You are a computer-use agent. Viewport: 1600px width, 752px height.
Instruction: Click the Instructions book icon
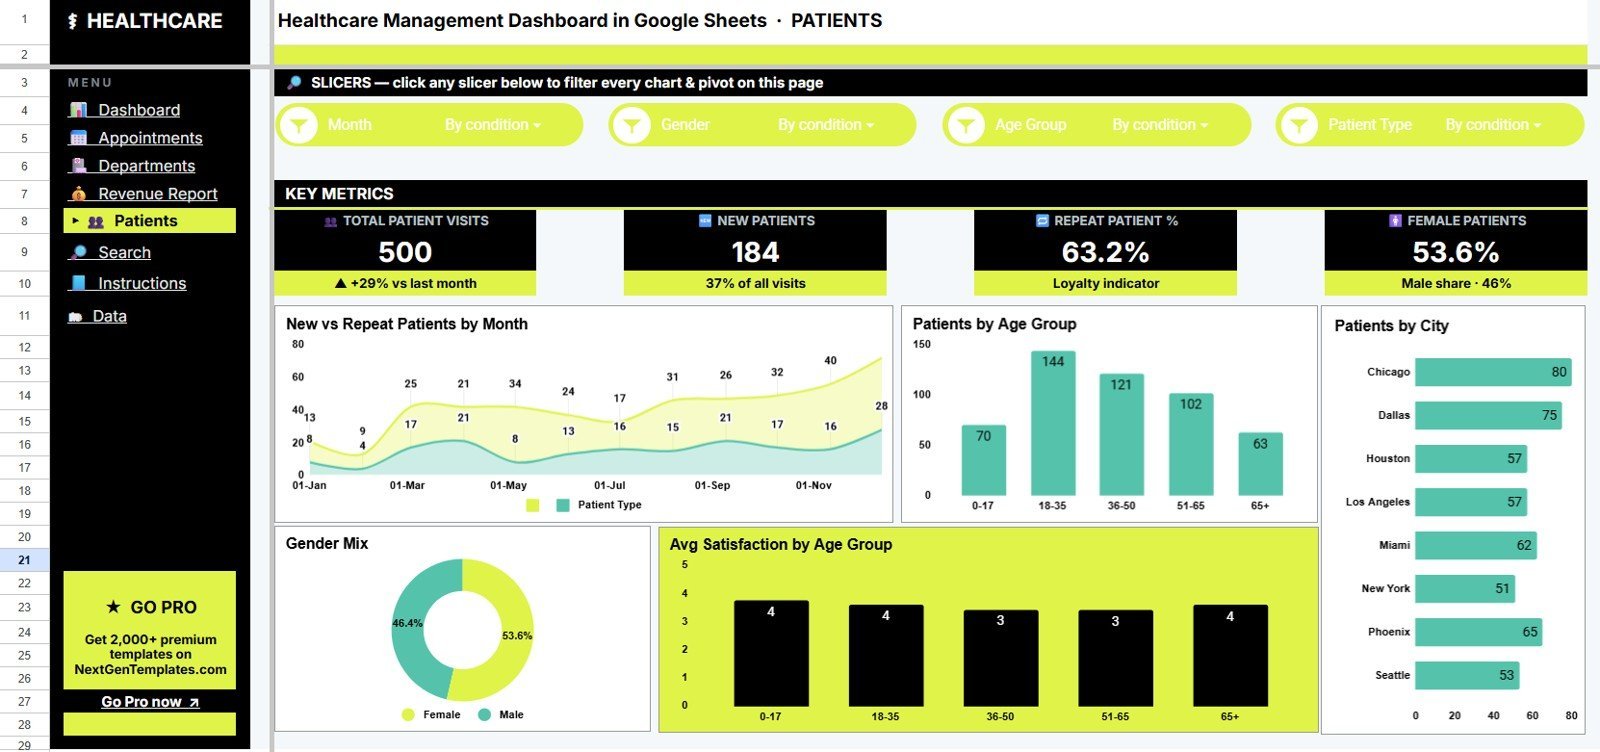[x=78, y=284]
